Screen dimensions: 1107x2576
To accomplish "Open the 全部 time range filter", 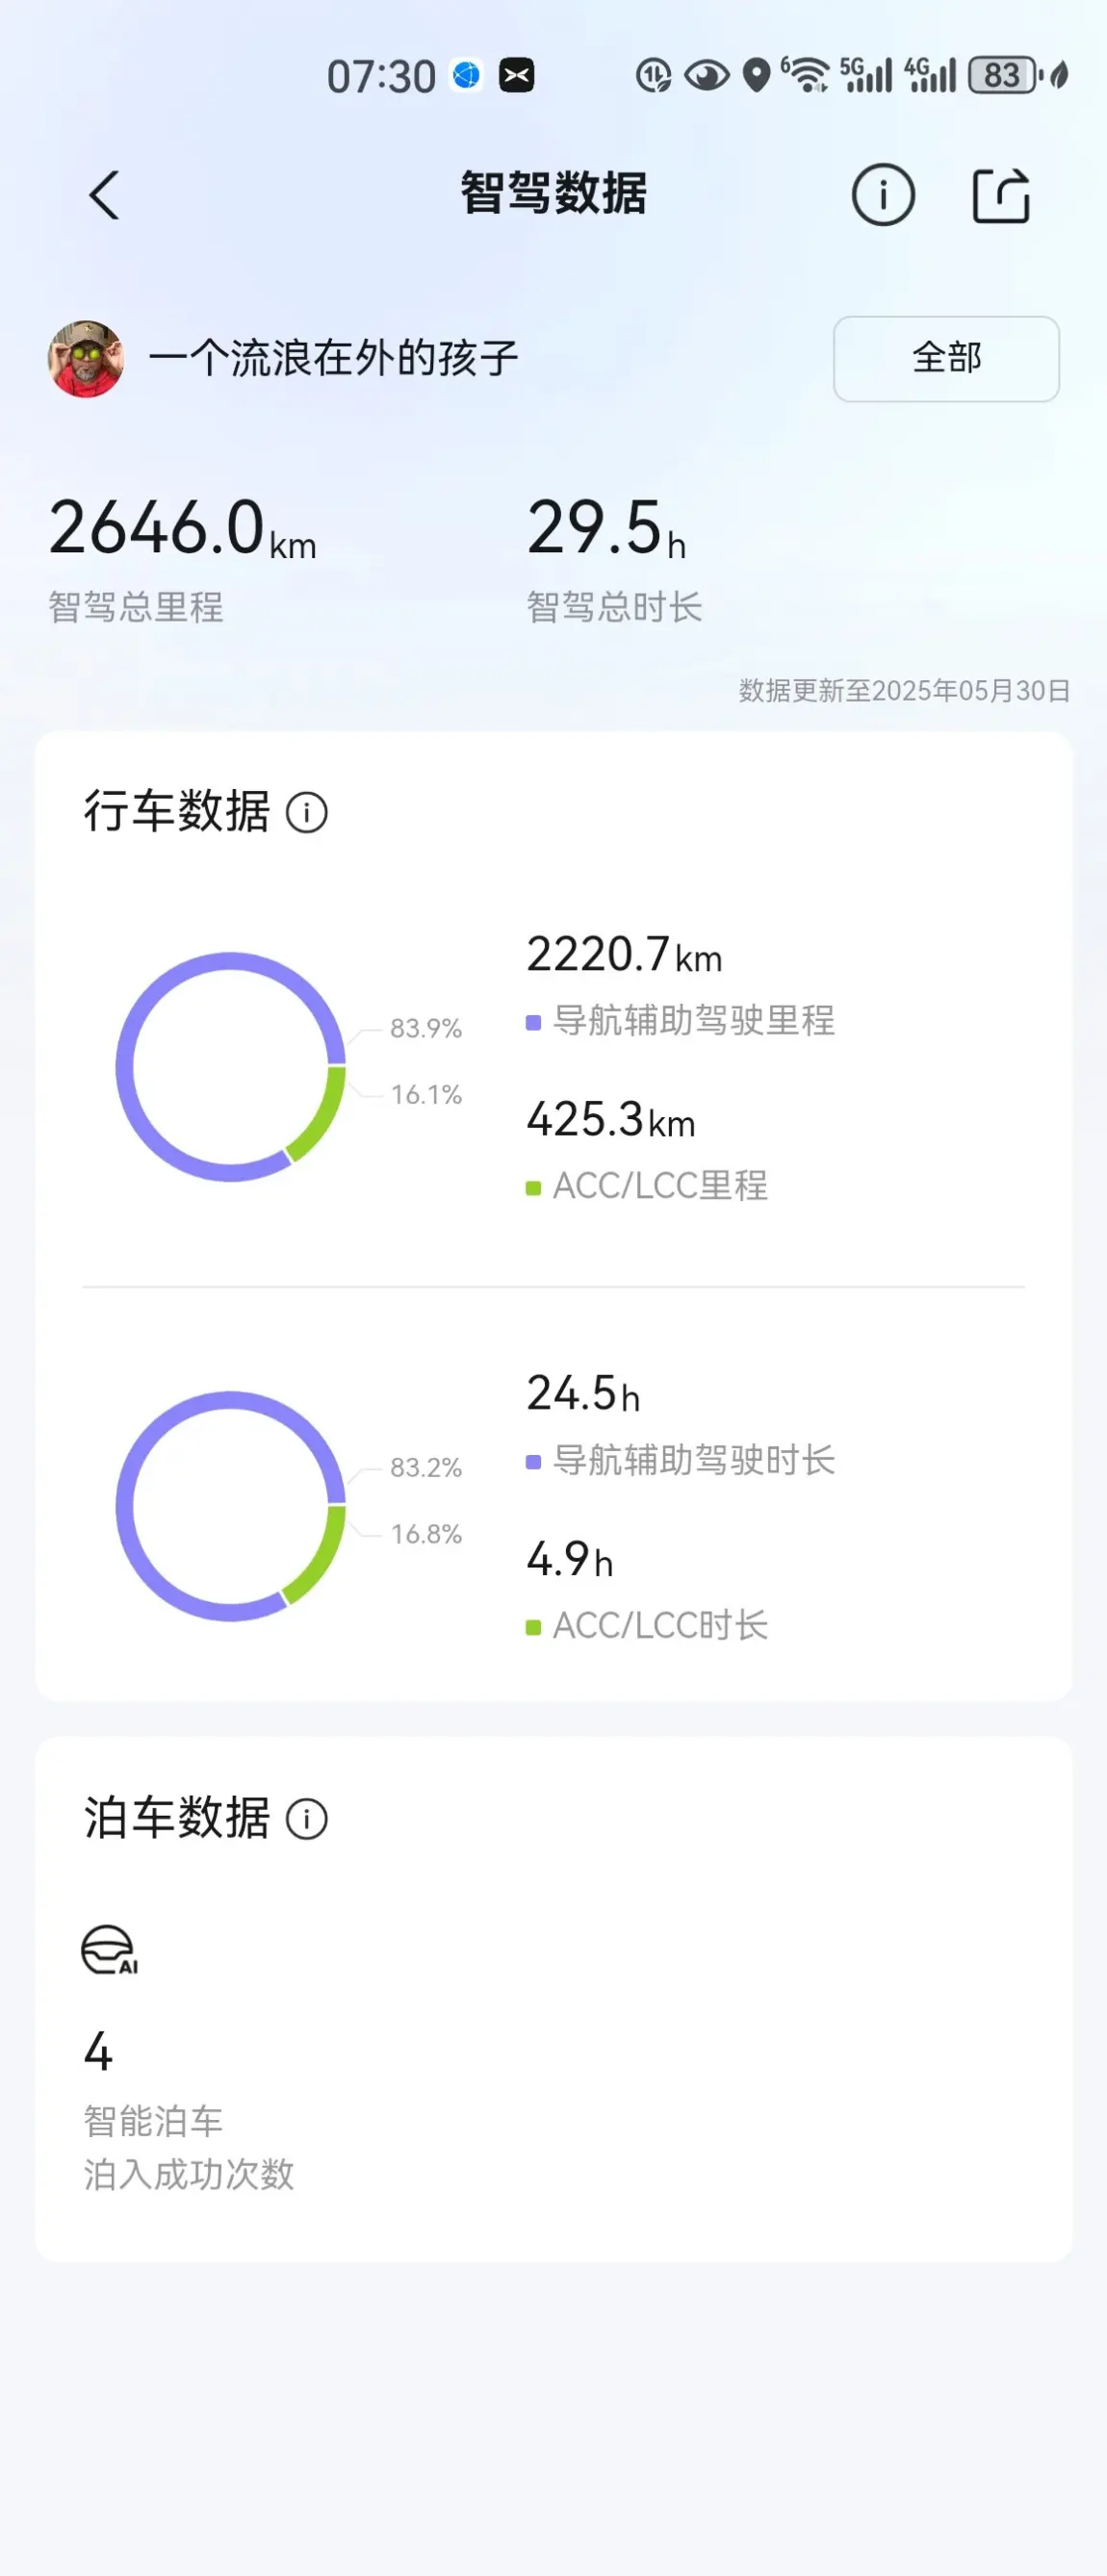I will pyautogui.click(x=946, y=359).
